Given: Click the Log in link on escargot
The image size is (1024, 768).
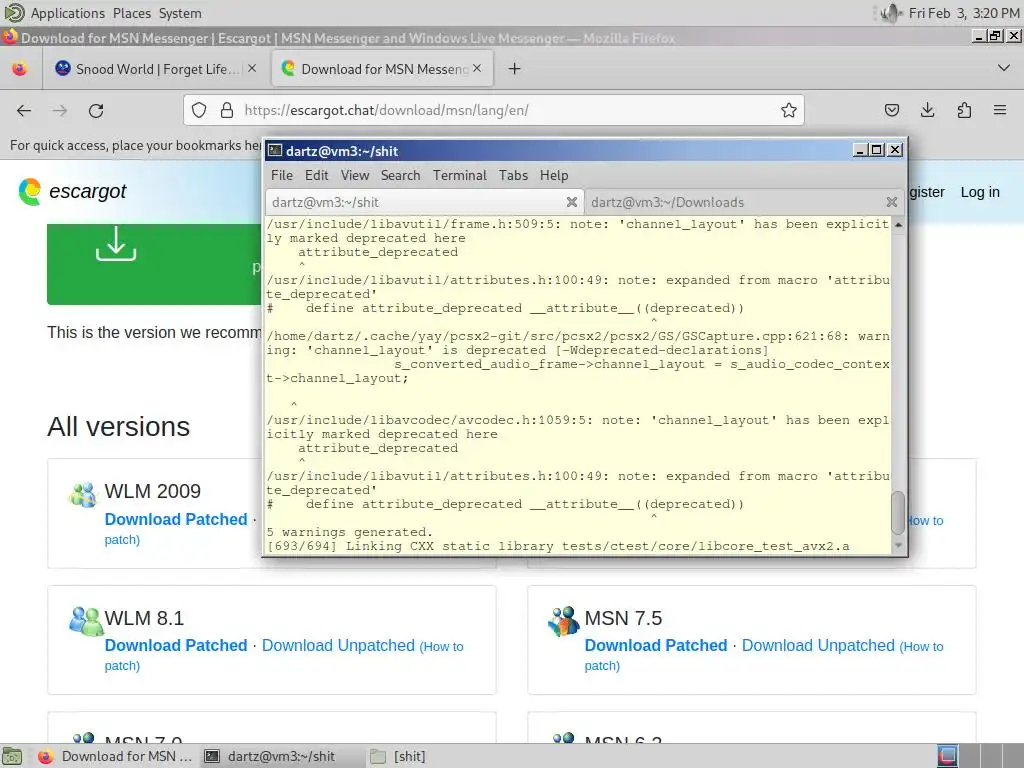Looking at the screenshot, I should click(x=980, y=192).
